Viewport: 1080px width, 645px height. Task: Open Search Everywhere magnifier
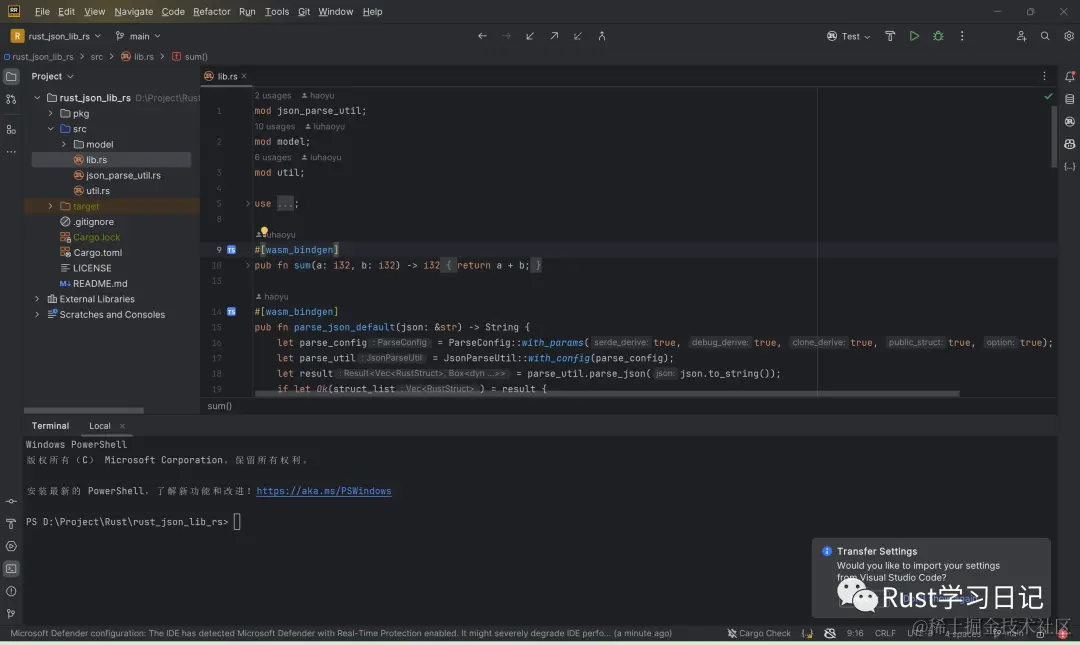[x=1045, y=36]
